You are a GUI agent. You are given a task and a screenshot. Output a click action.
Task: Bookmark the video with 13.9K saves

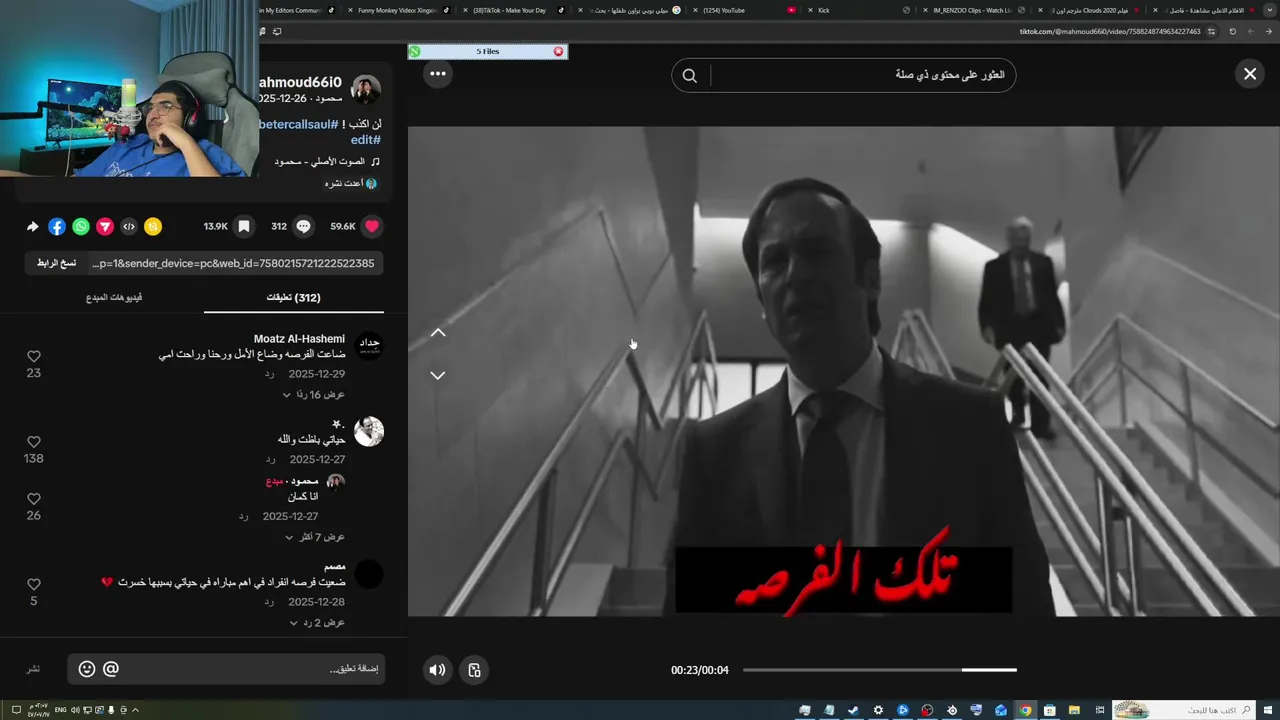point(243,226)
